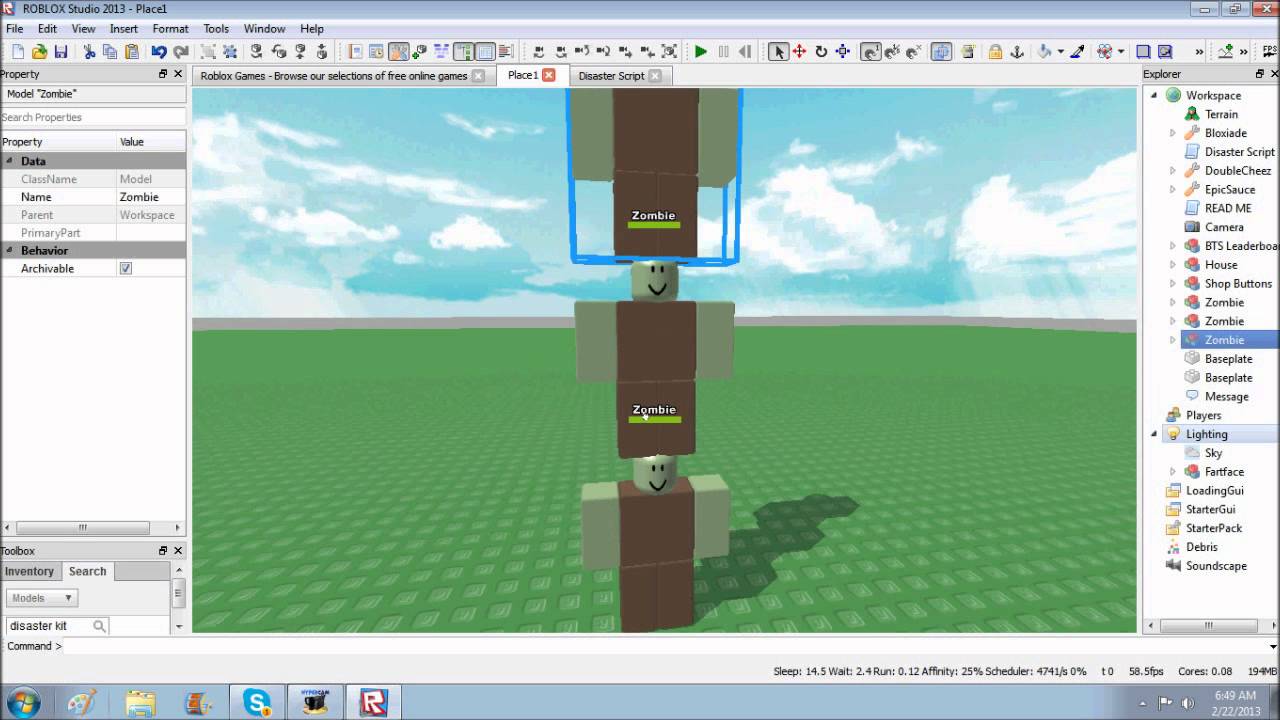Collapse the Data properties section
Image resolution: width=1280 pixels, height=720 pixels.
[9, 161]
